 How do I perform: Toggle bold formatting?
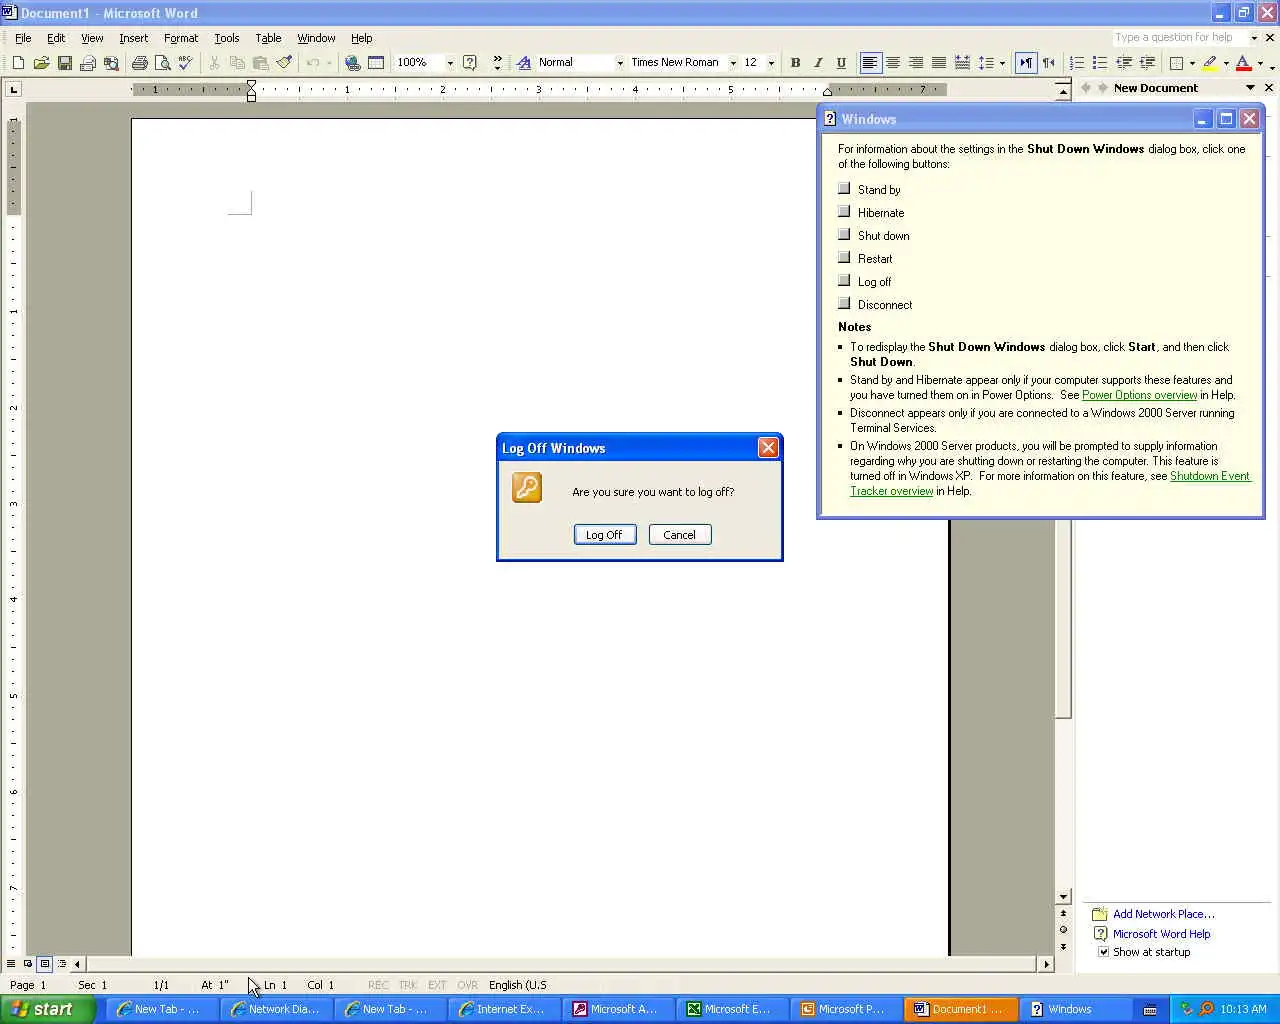click(x=795, y=63)
